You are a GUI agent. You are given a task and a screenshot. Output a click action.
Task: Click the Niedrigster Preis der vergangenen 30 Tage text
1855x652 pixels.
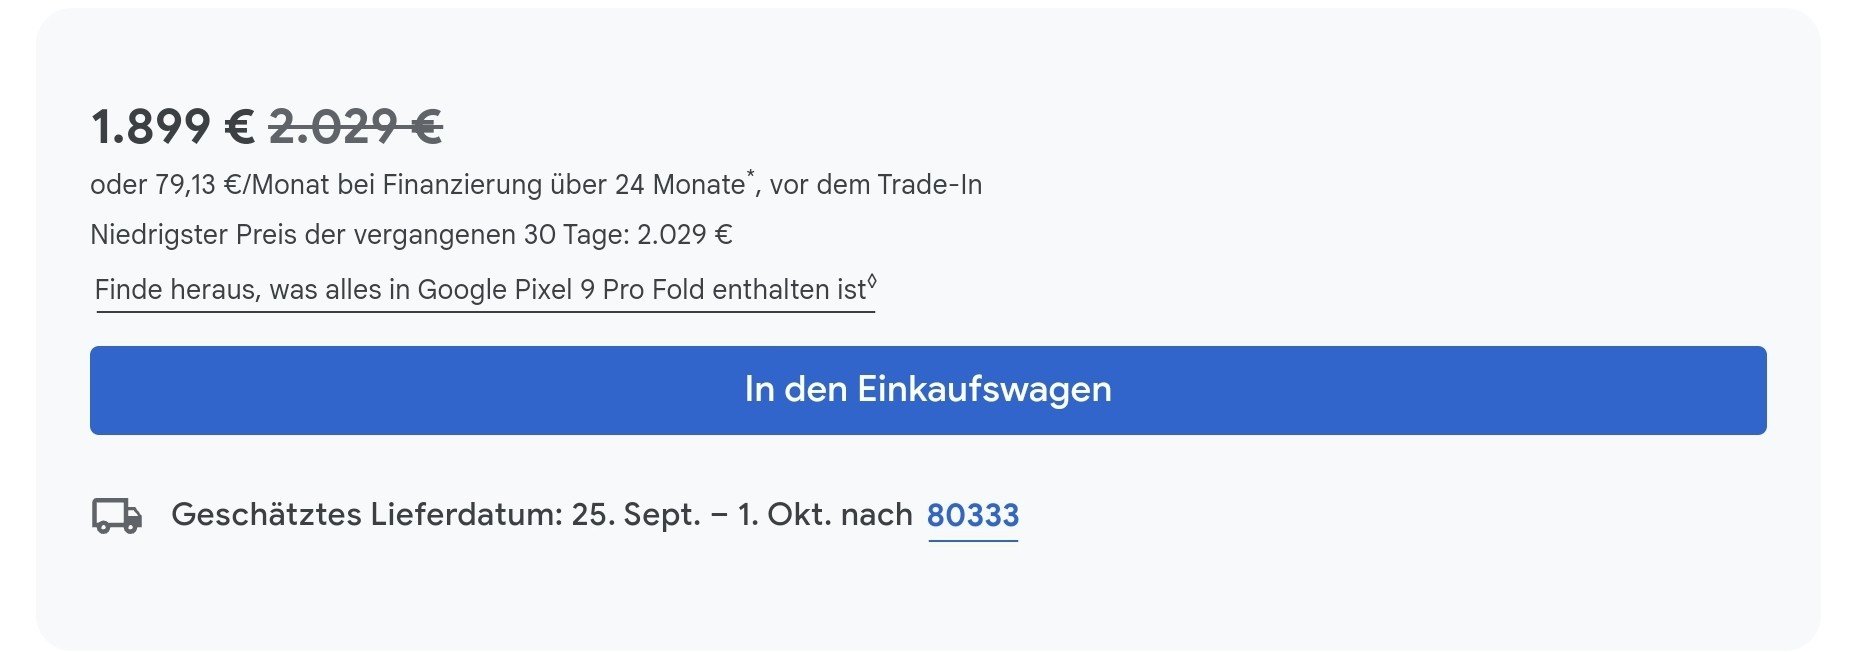360,235
